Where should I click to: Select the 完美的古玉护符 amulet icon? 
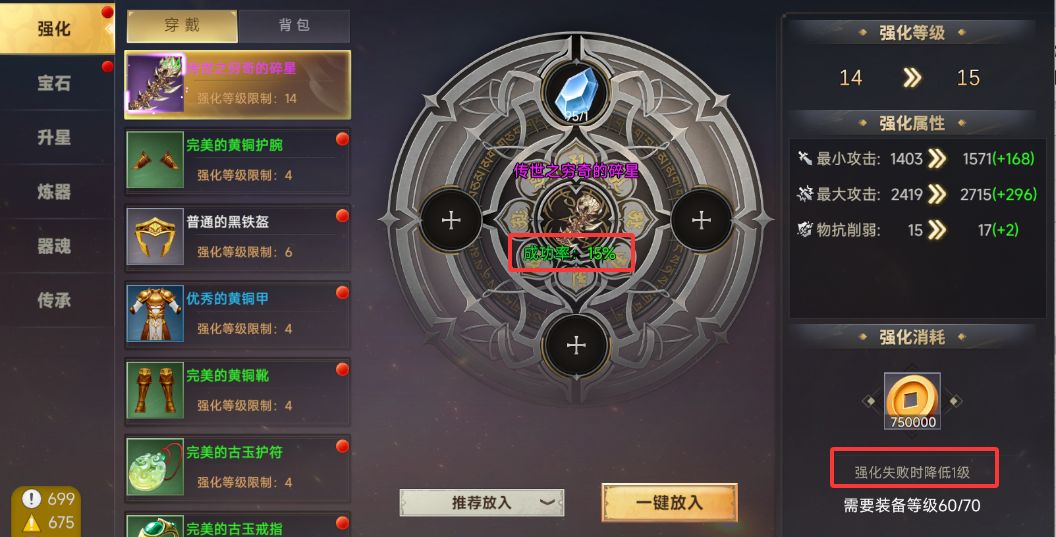155,467
